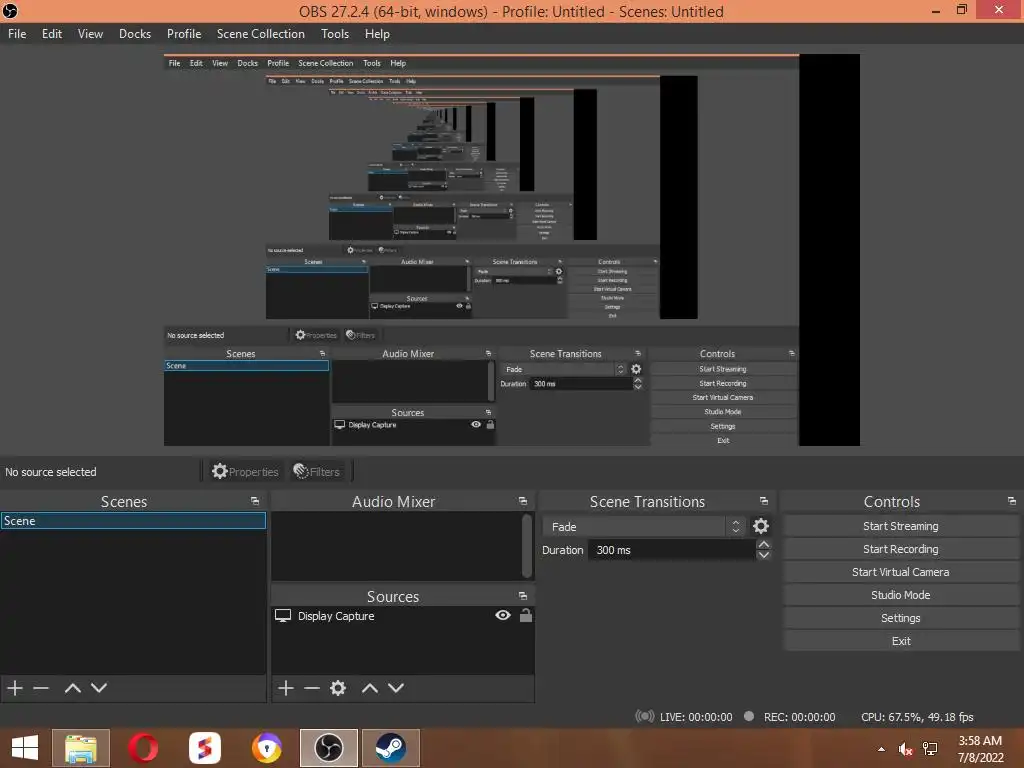Remove source using minus icon in Sources
Viewport: 1024px width, 768px height.
click(x=312, y=688)
